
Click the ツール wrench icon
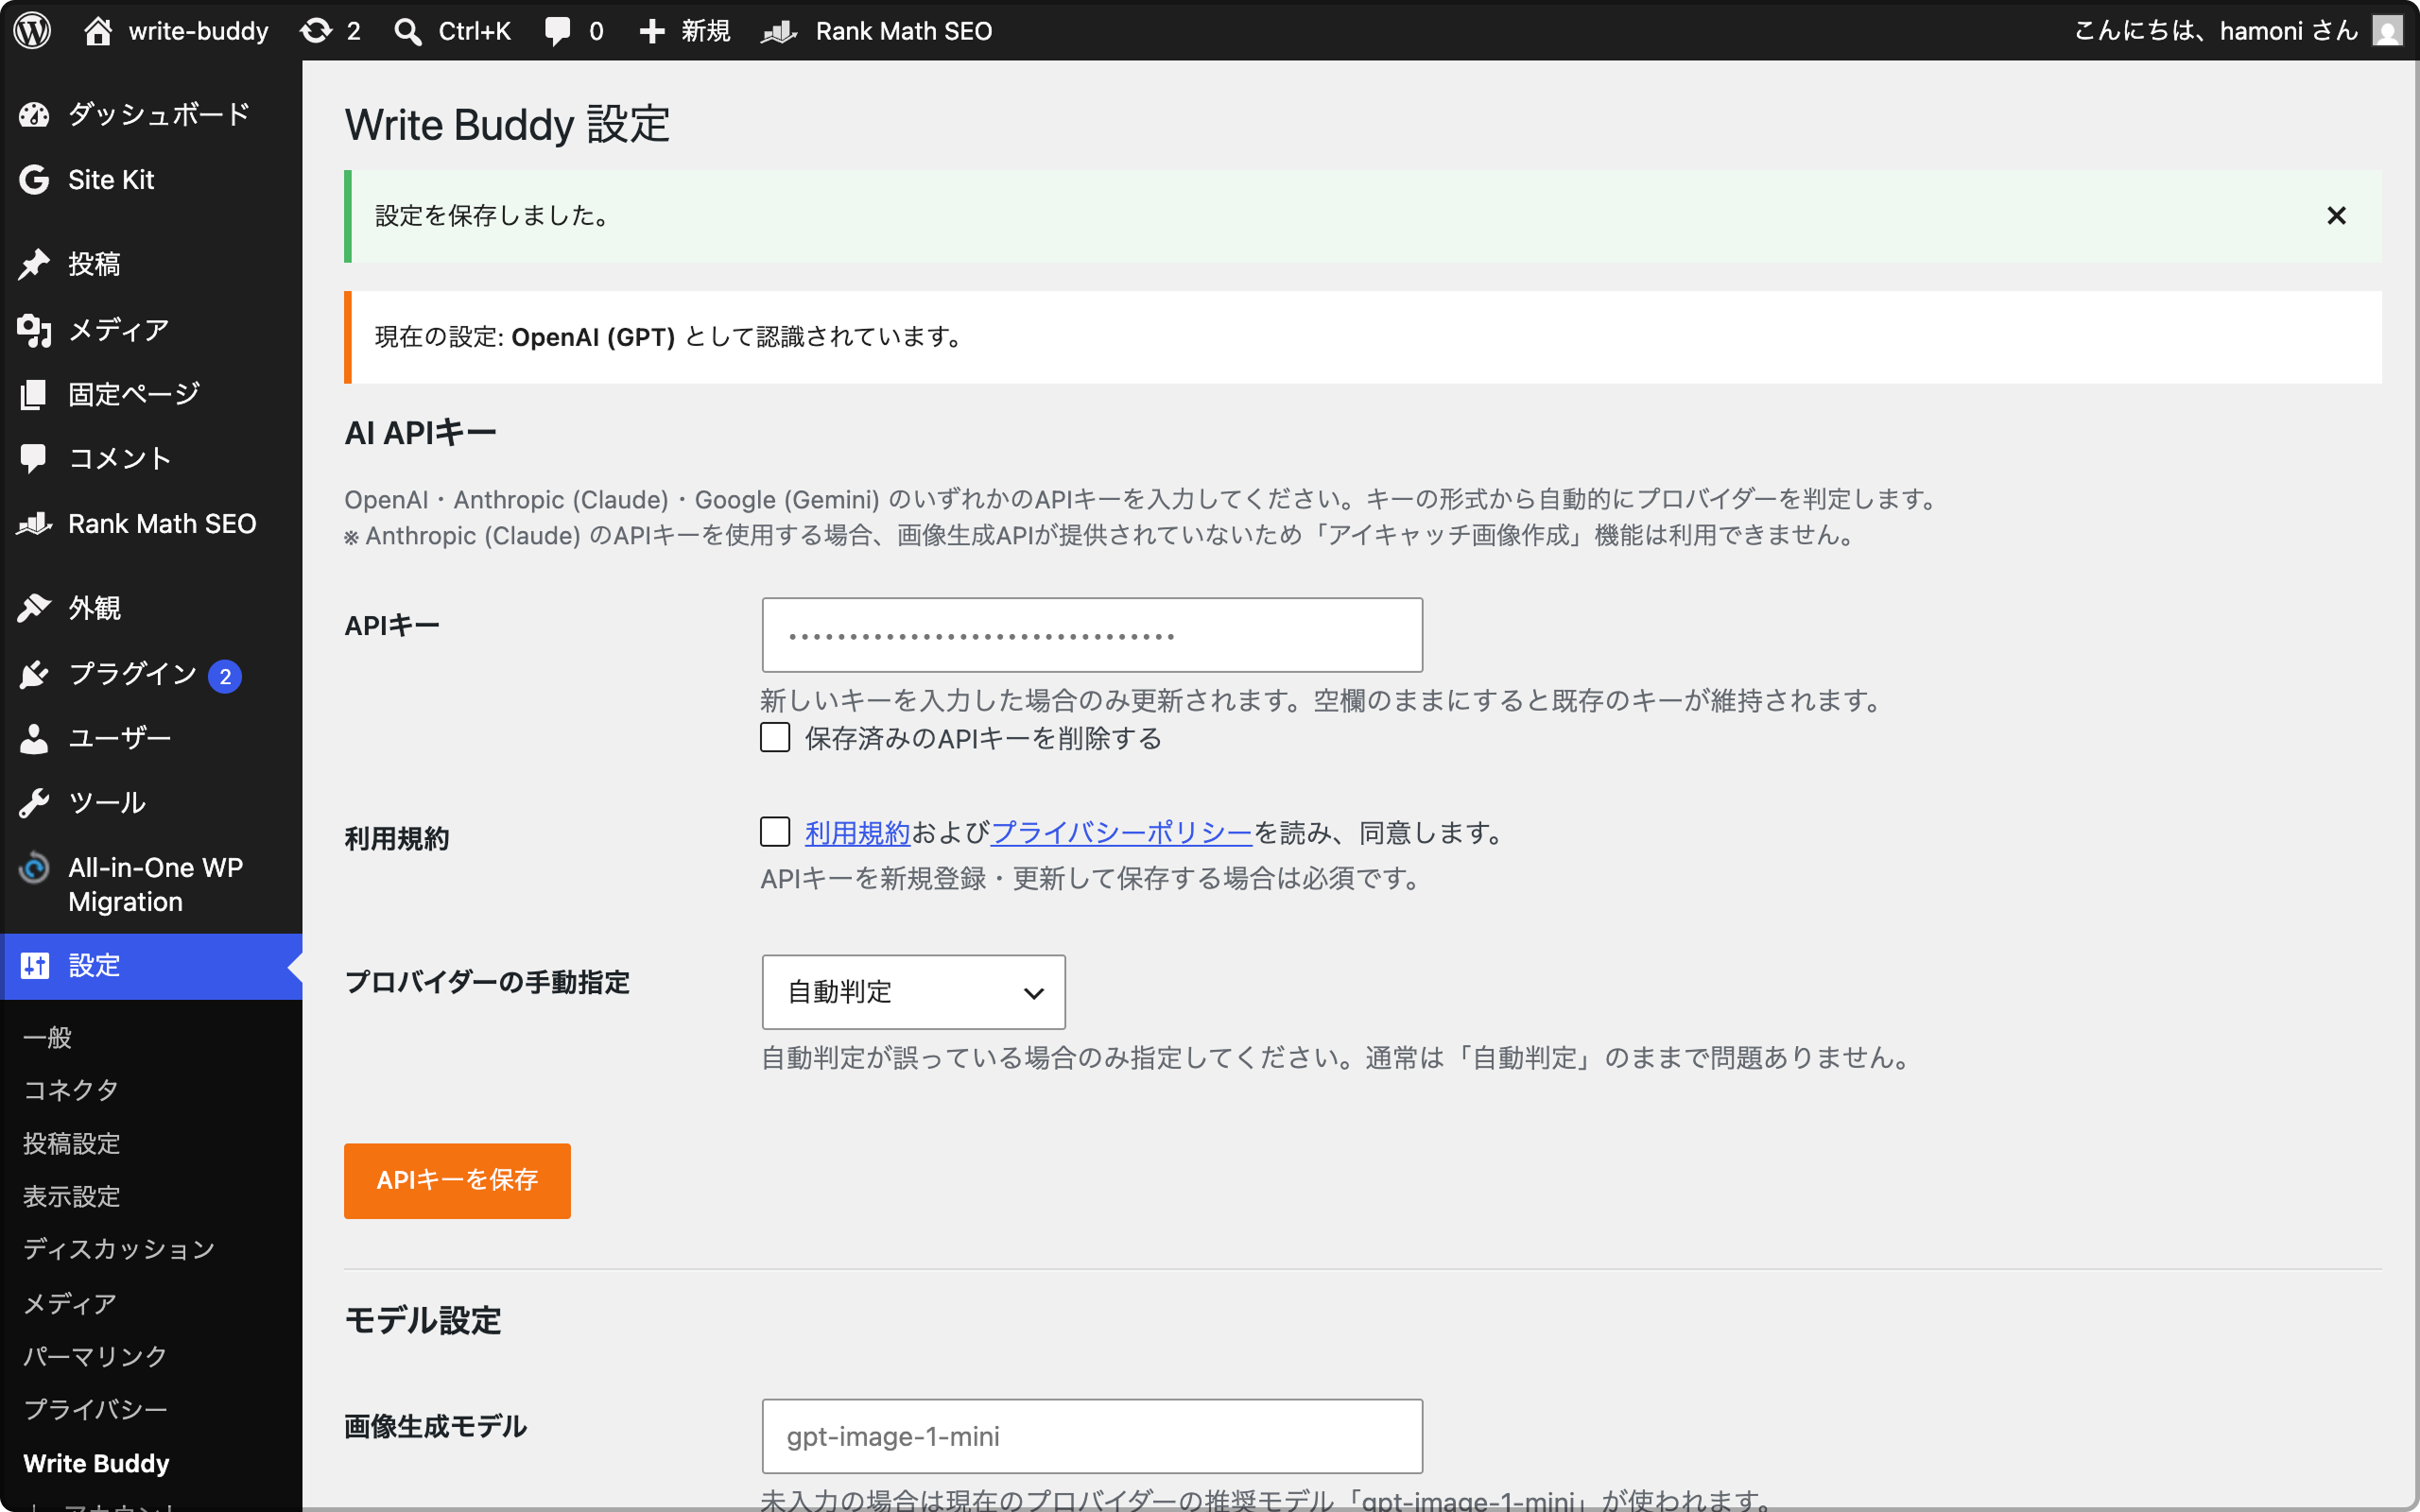34,802
